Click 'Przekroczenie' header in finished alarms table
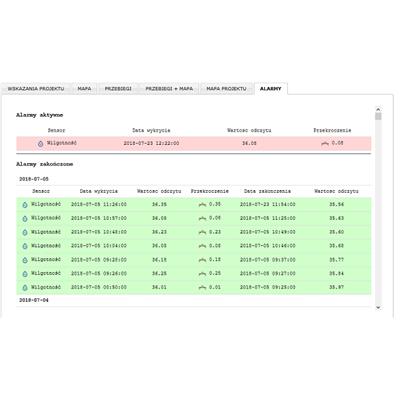400x400 pixels. pyautogui.click(x=210, y=191)
